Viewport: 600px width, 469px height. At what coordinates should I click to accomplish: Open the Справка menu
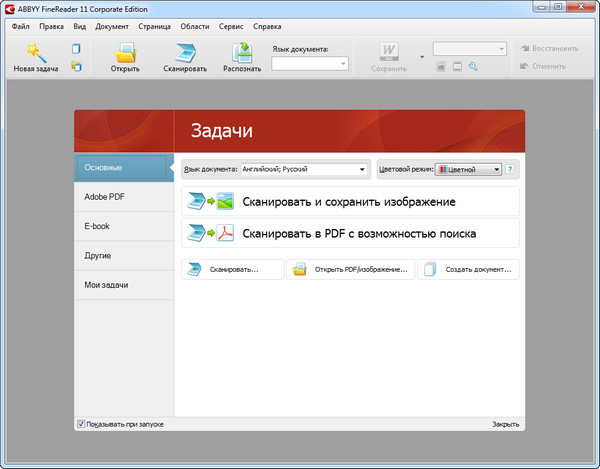pos(267,26)
